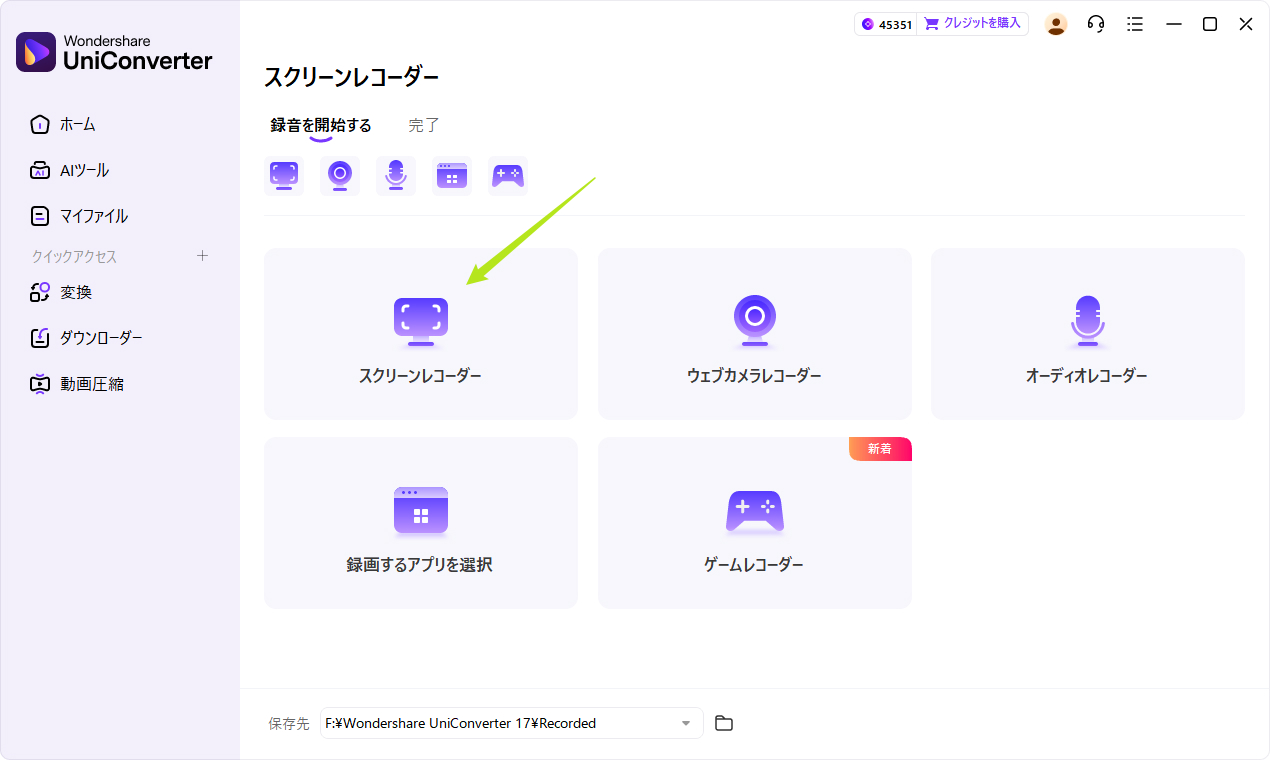Switch to the 完了 tab
Screen dimensions: 1270x760
click(x=423, y=124)
